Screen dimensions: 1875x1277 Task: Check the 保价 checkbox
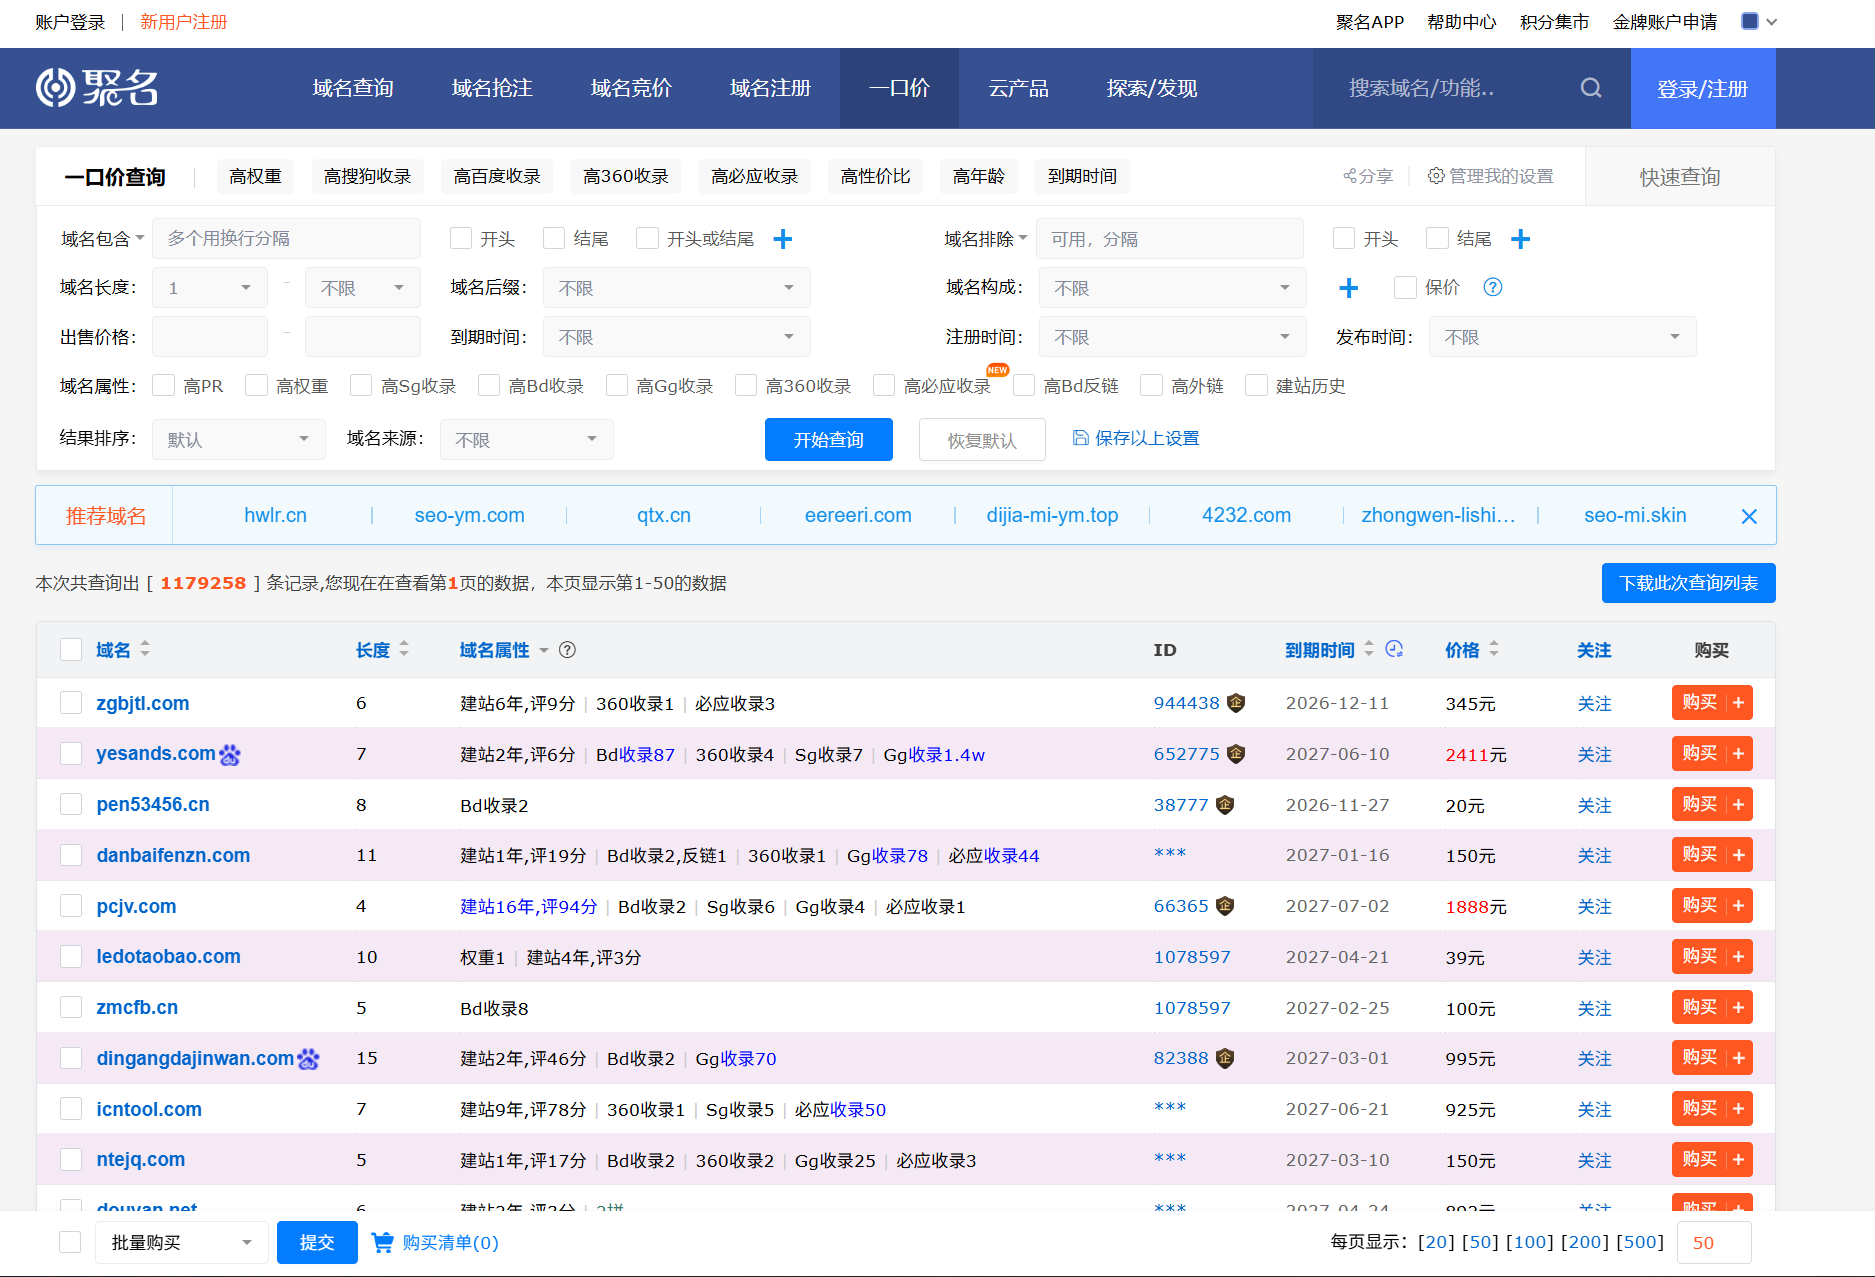[x=1405, y=288]
